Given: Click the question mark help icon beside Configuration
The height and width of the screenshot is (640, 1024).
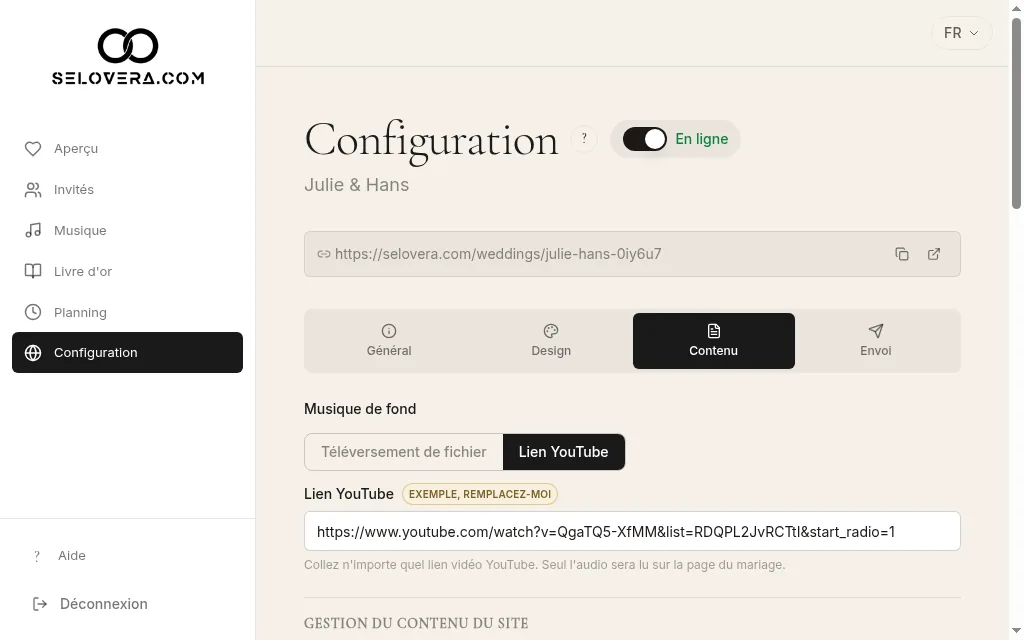Looking at the screenshot, I should click(x=584, y=138).
